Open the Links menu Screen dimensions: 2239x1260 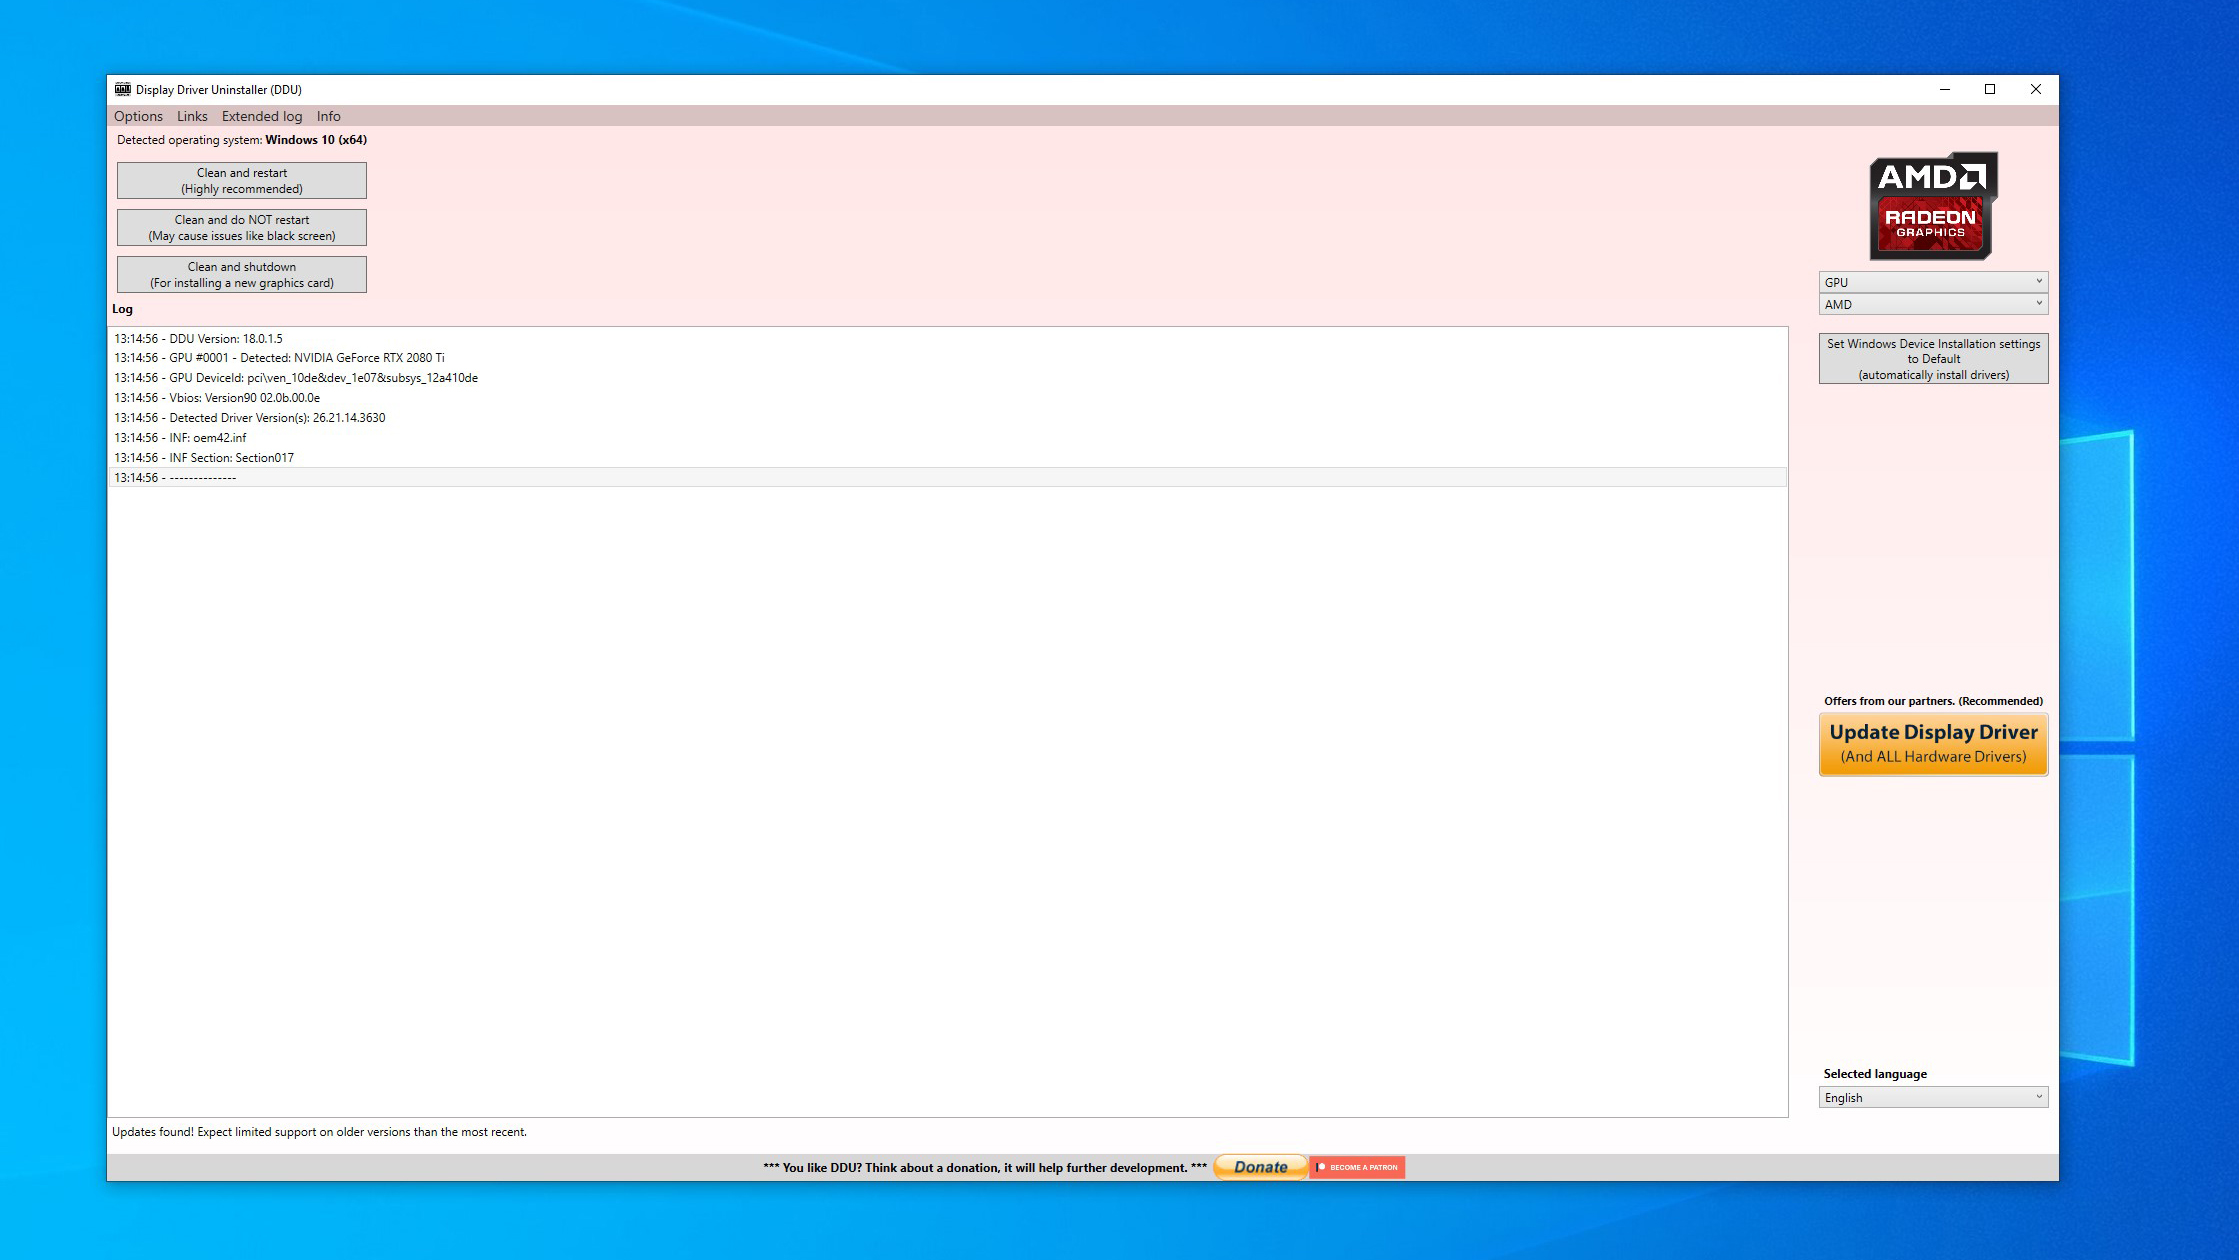point(191,115)
